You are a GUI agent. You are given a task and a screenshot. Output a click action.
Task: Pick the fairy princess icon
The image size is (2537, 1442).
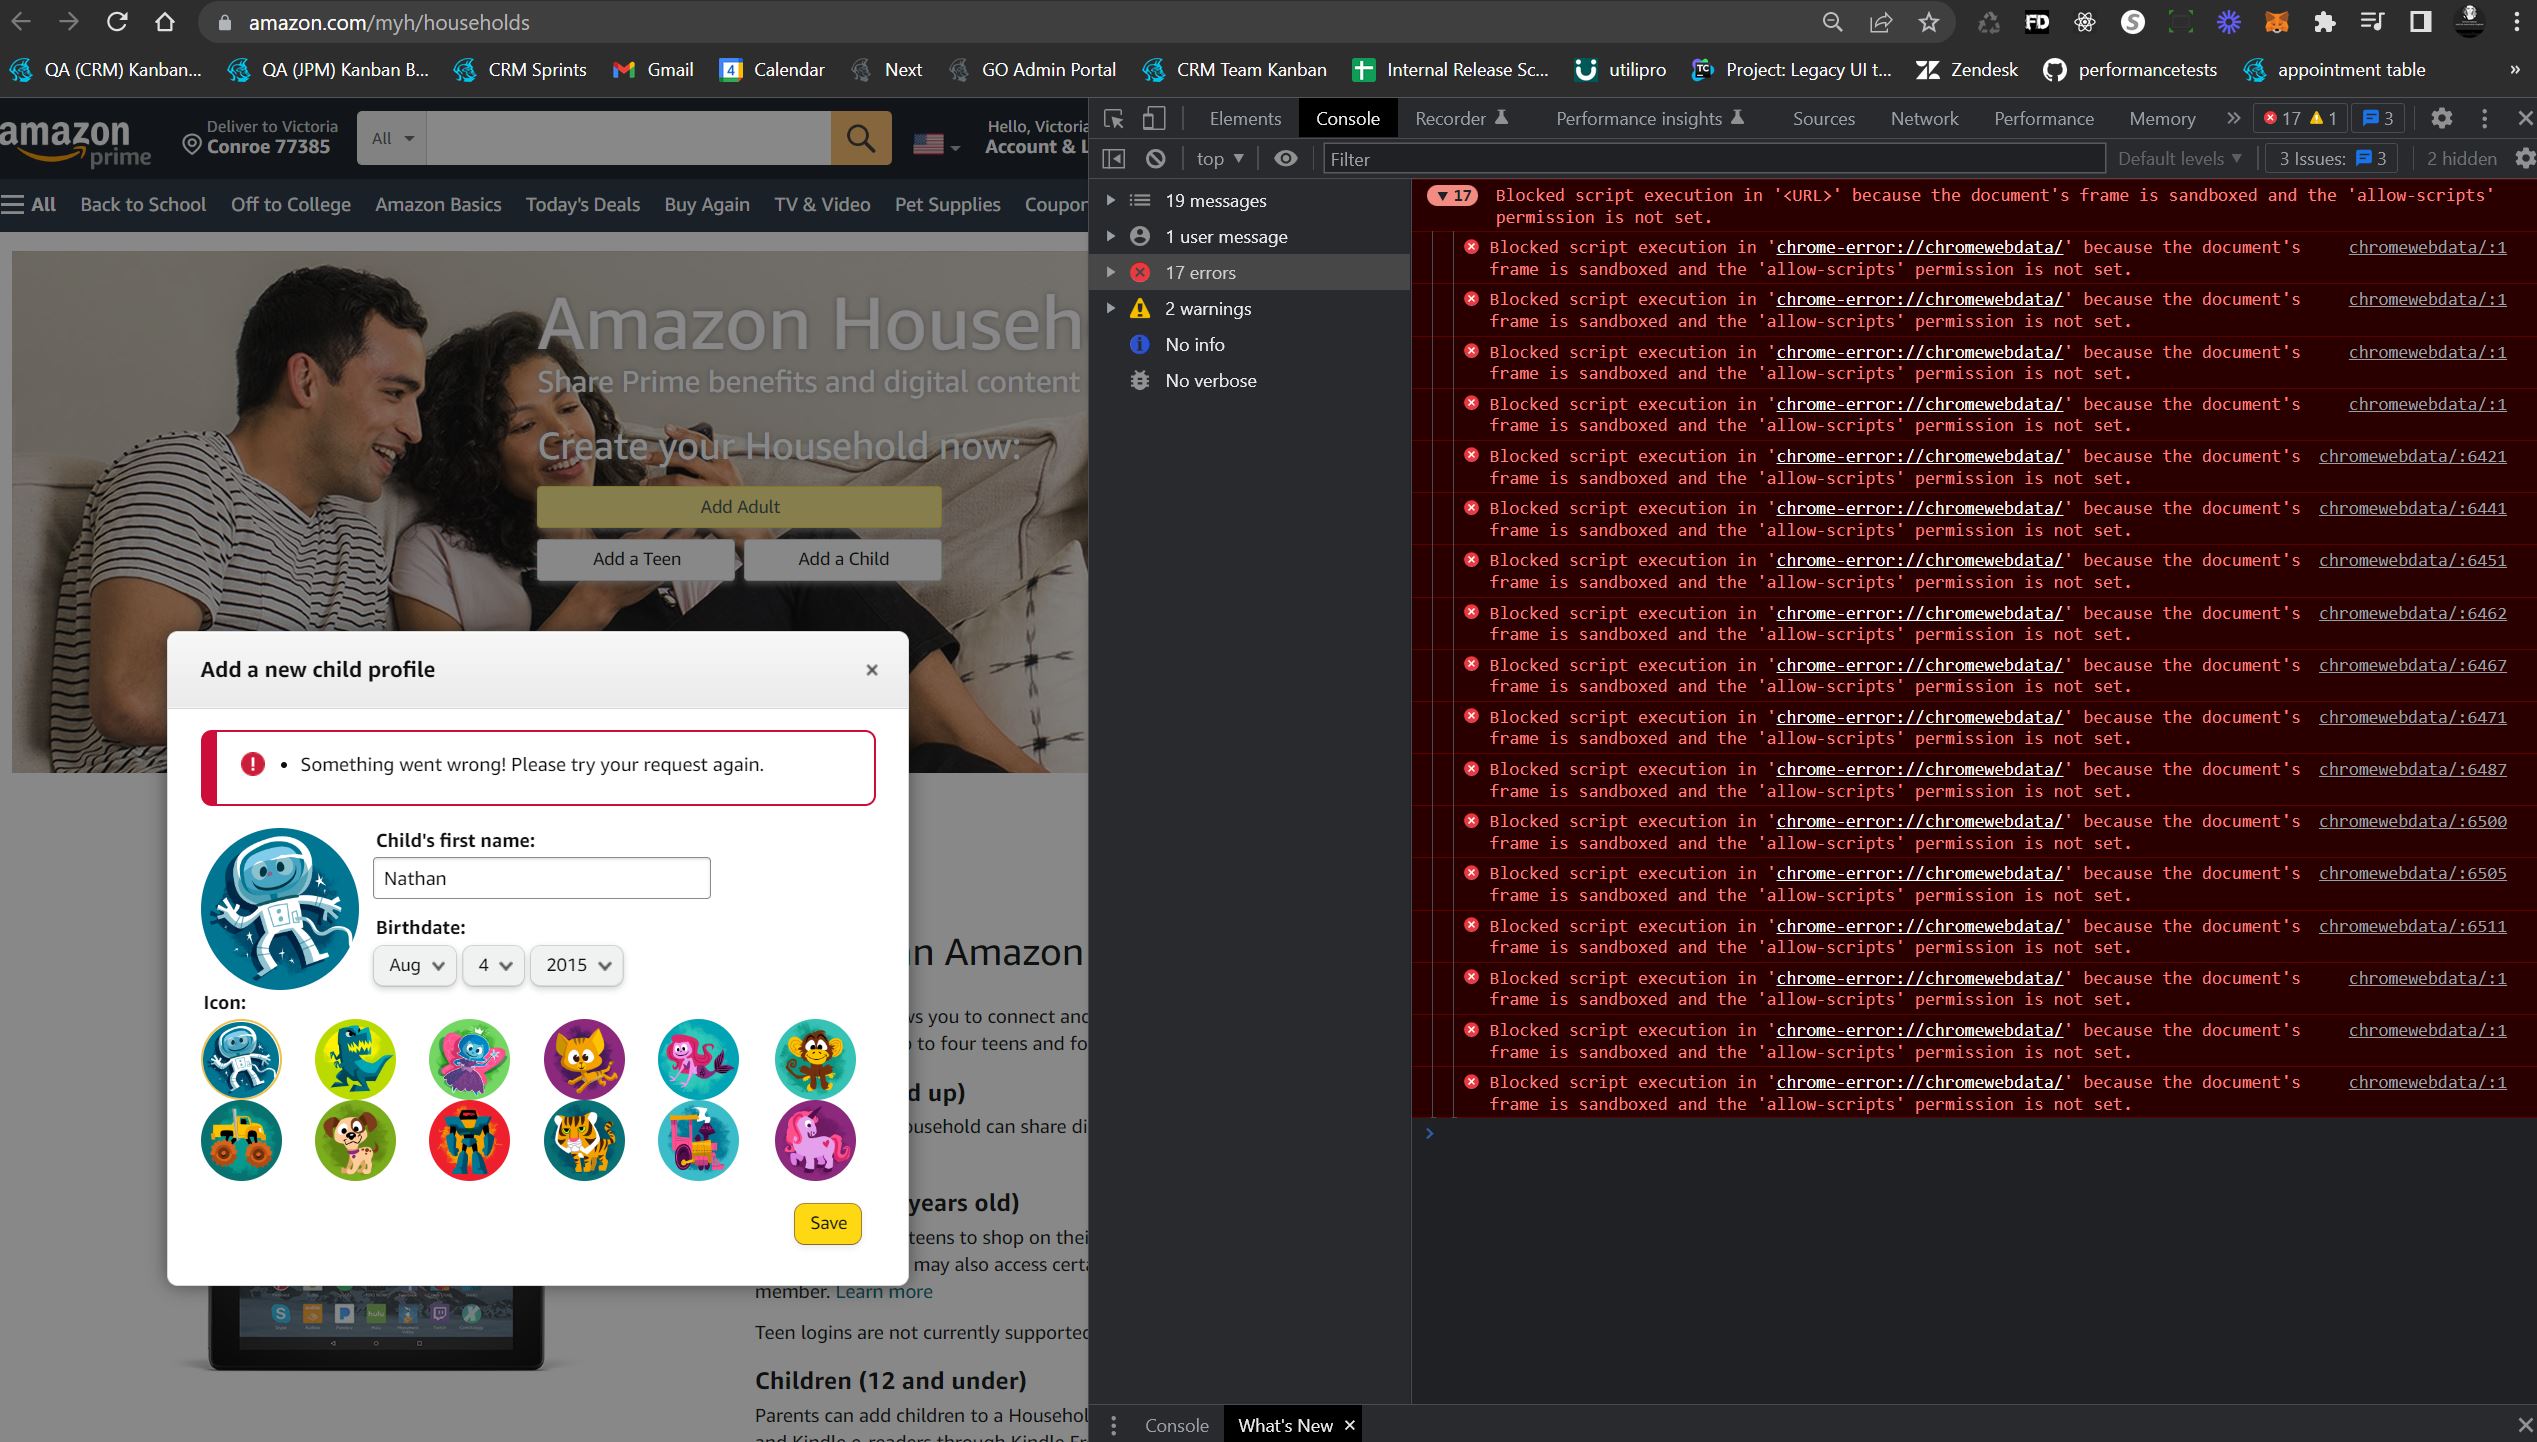coord(469,1059)
